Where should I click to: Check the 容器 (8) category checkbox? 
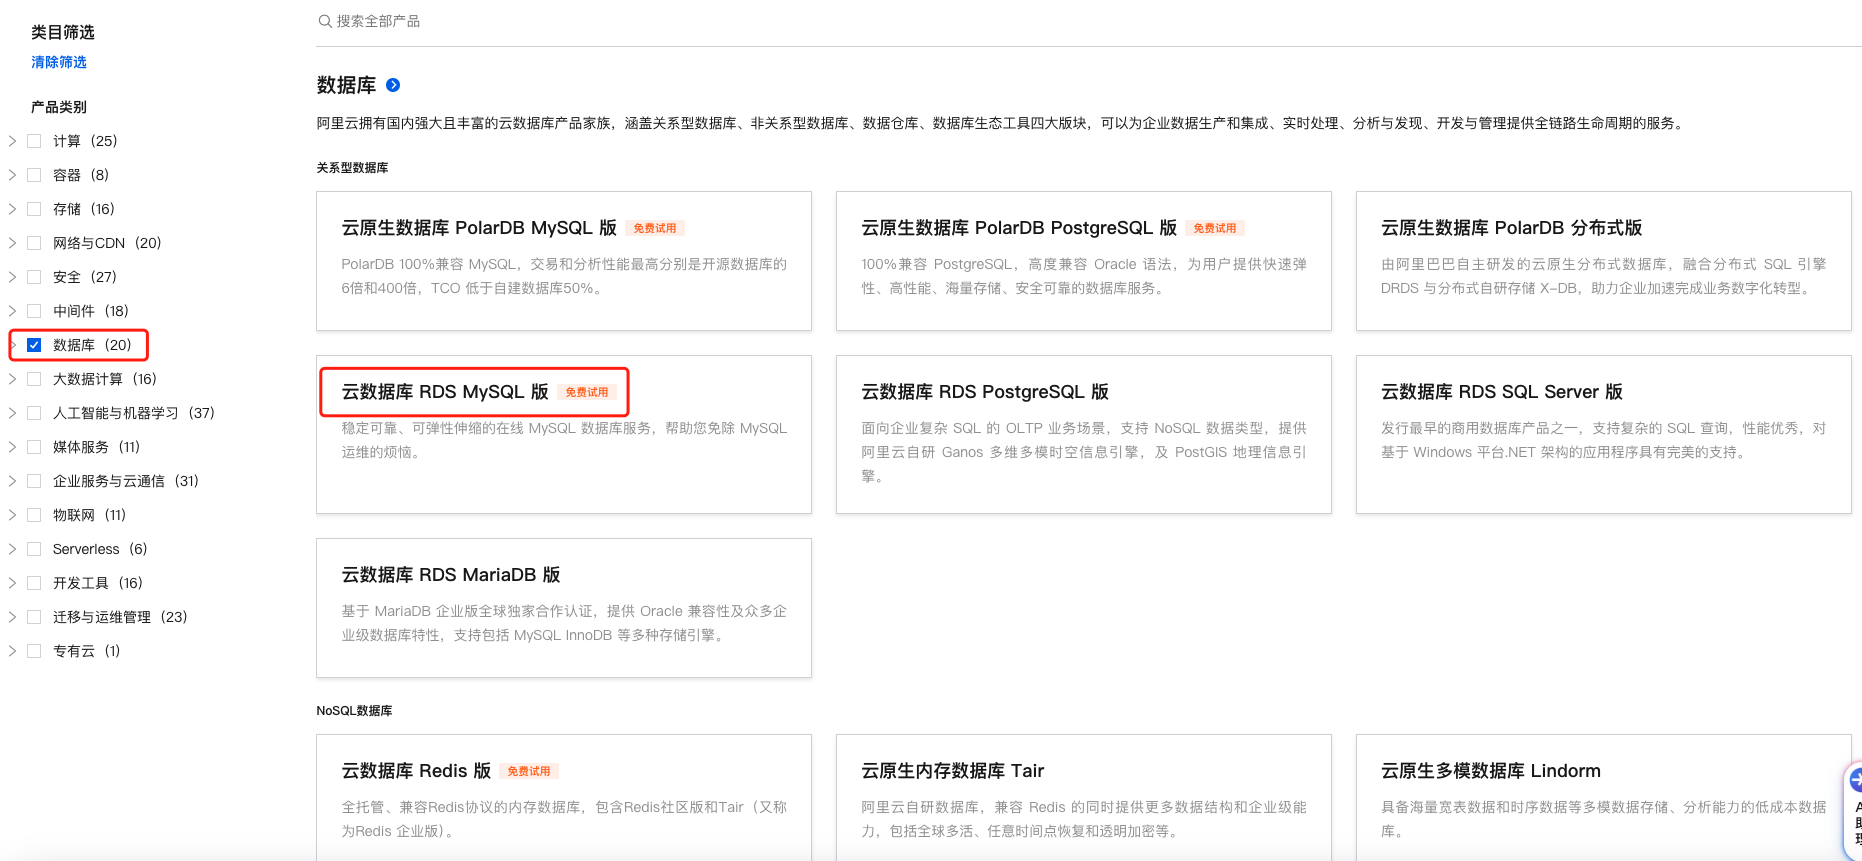[34, 175]
